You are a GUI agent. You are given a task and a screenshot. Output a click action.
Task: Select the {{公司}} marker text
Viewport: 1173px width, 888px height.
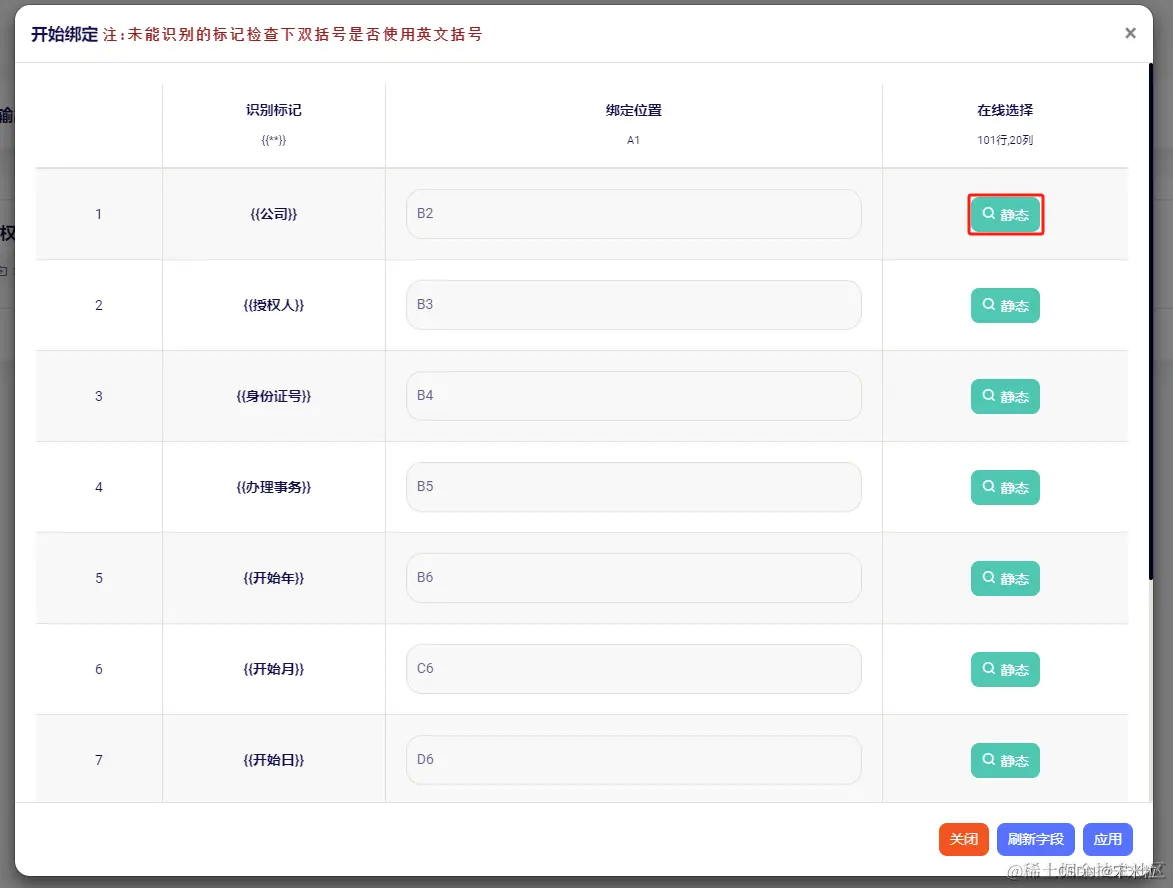[274, 214]
